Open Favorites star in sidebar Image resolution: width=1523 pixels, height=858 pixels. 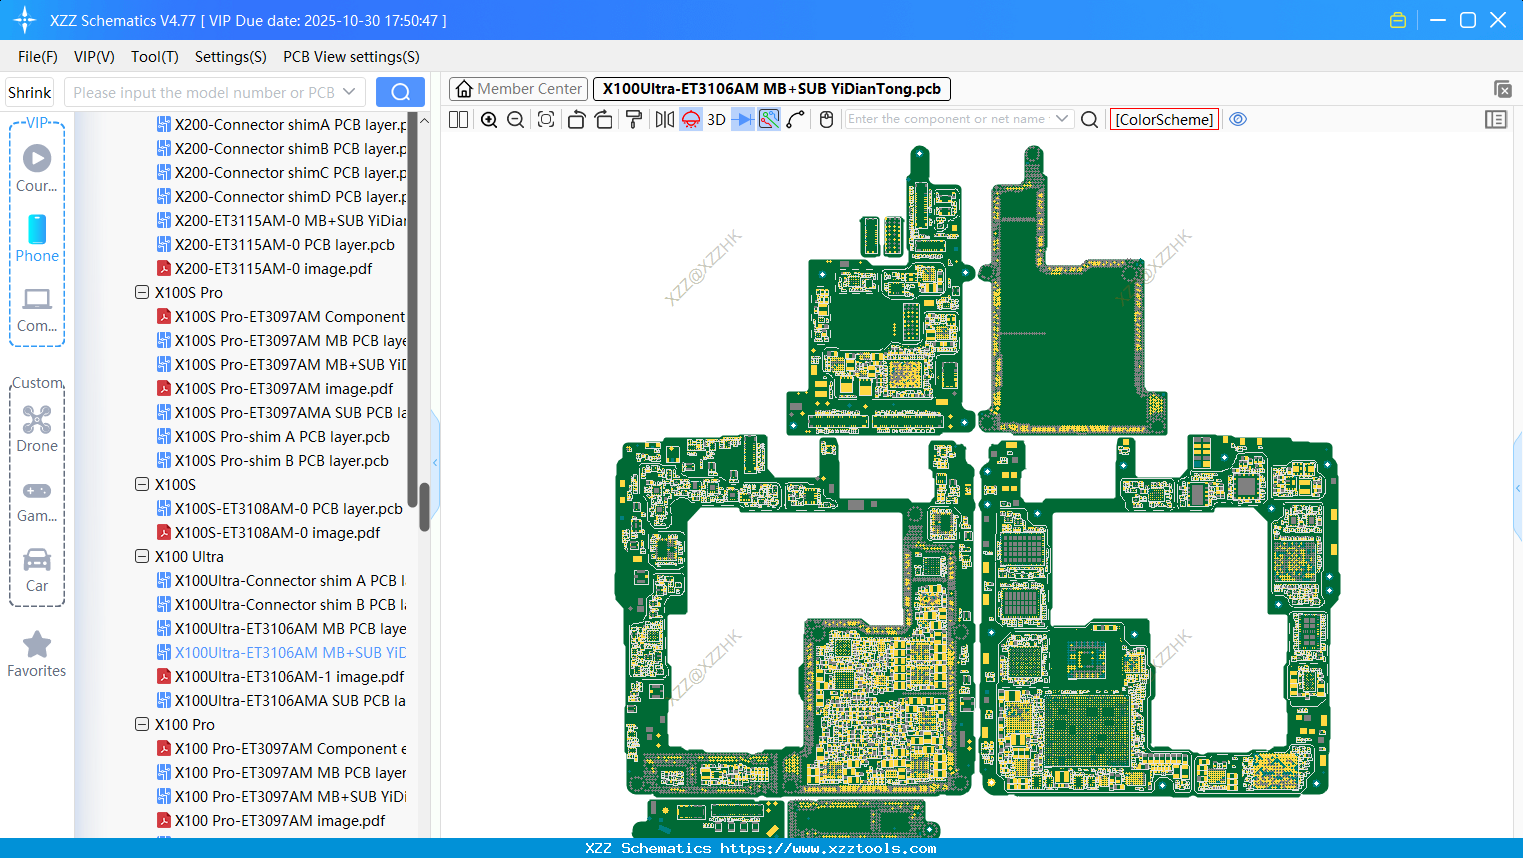[37, 654]
